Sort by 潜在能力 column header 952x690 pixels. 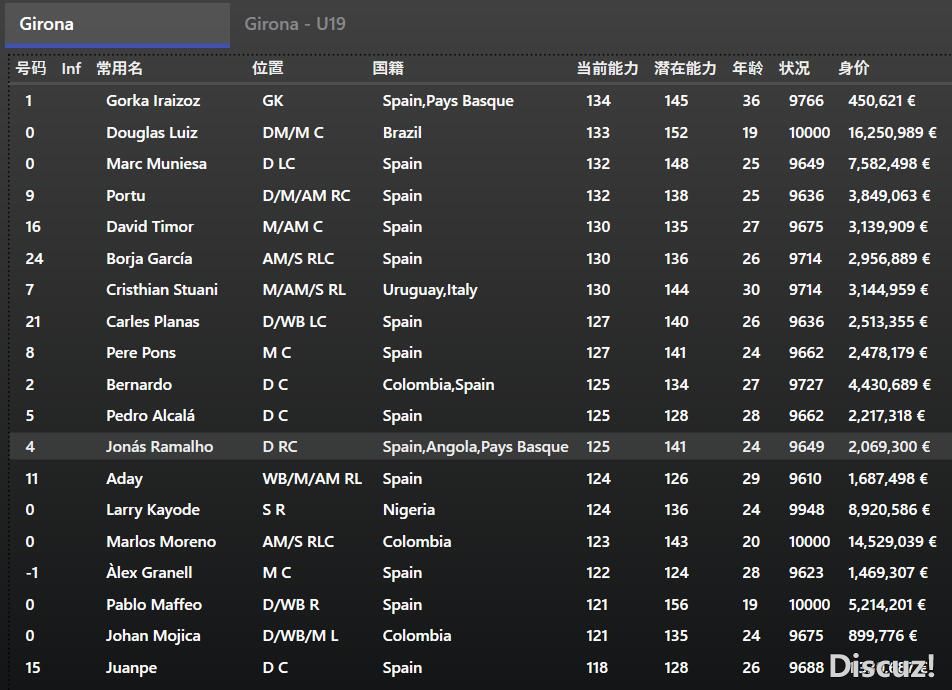(x=685, y=68)
